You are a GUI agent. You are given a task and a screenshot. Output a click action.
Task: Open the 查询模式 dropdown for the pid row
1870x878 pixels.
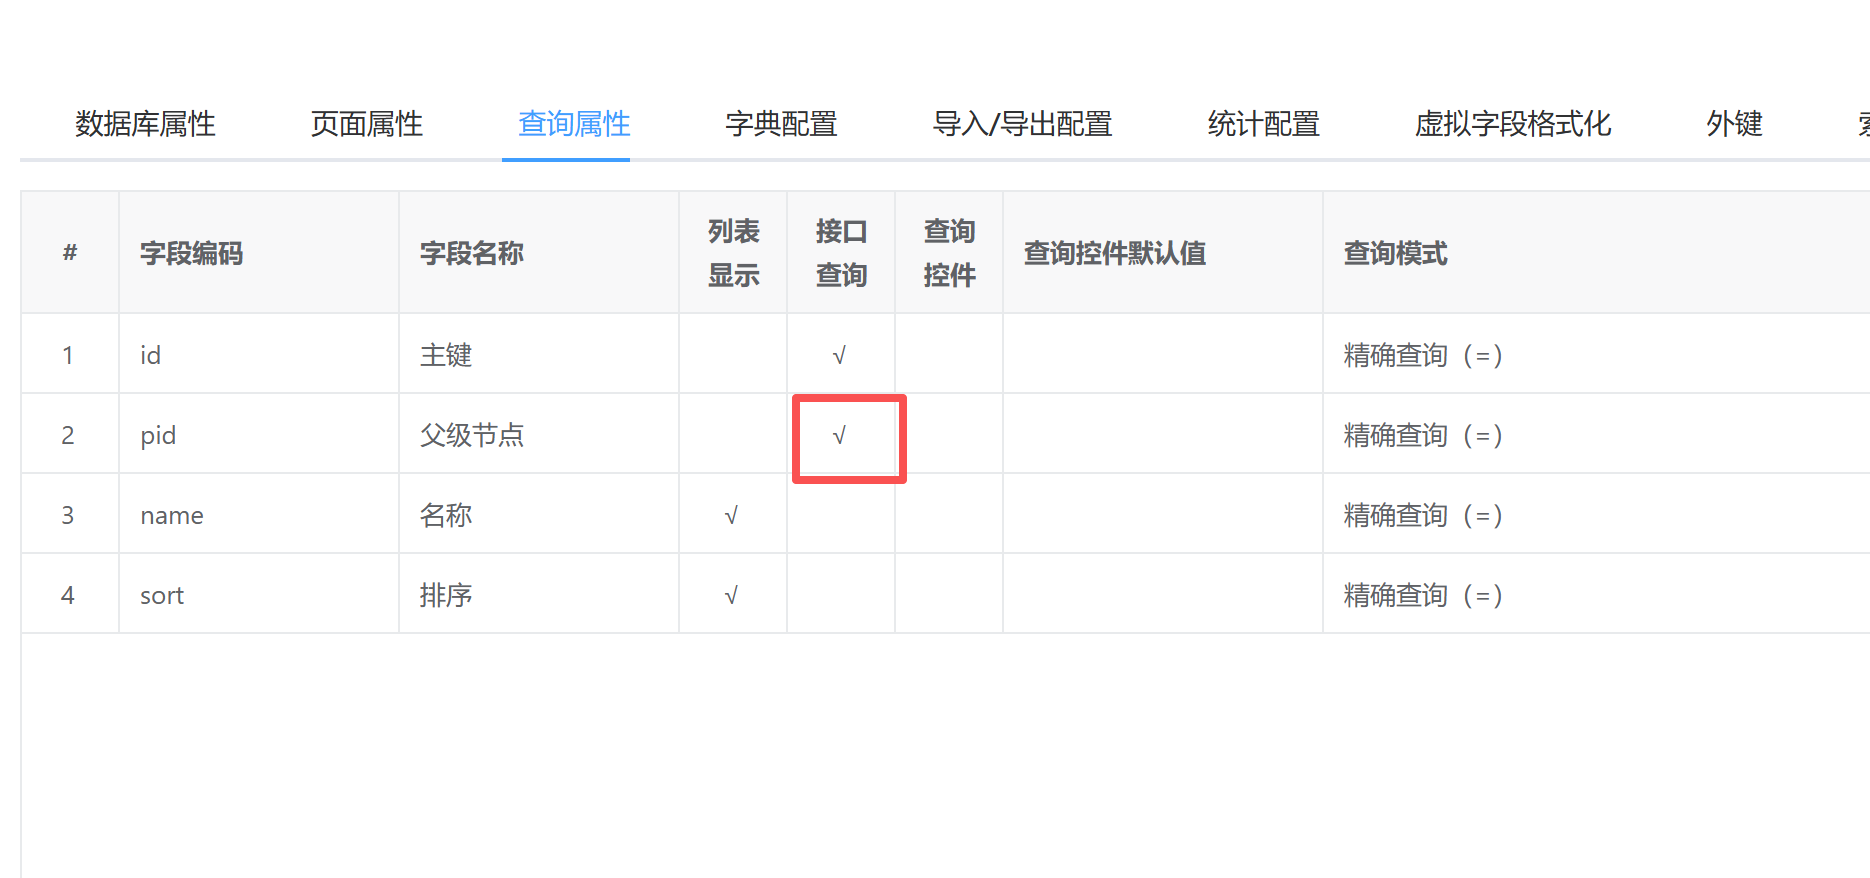coord(1422,435)
